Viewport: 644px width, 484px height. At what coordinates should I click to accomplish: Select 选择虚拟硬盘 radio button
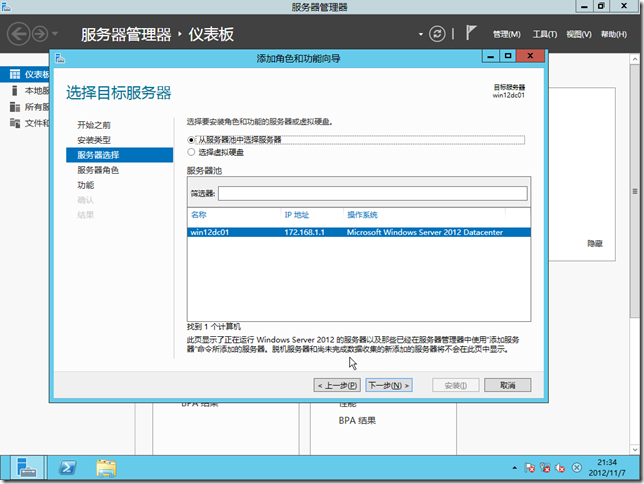click(191, 152)
